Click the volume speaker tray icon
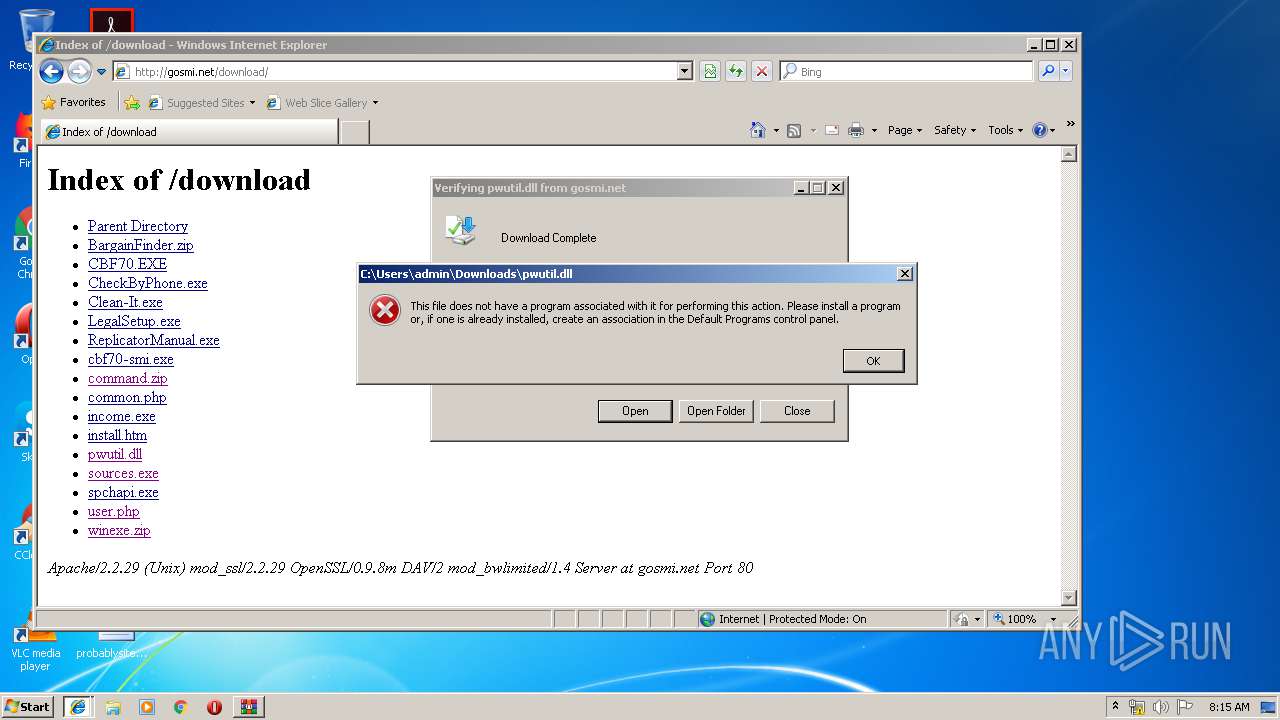The height and width of the screenshot is (720, 1280). pyautogui.click(x=1160, y=707)
